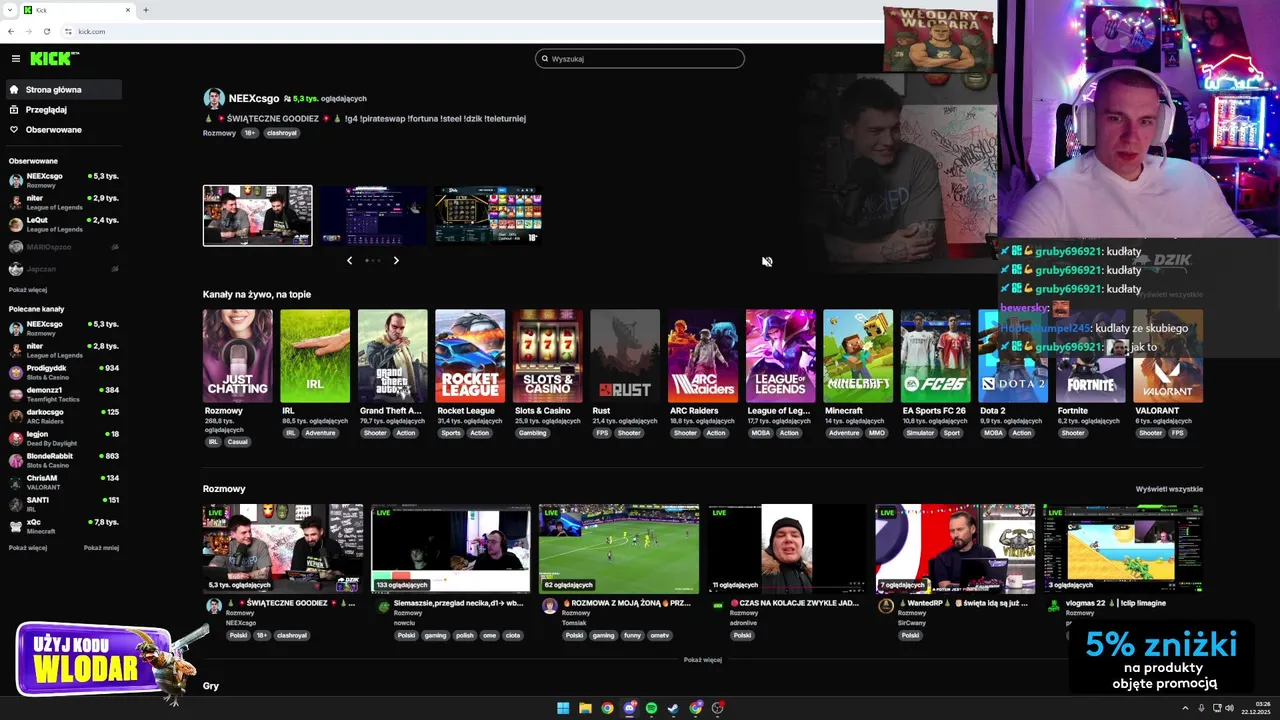Expand Pokaż więcej under recommended channels

pos(28,548)
